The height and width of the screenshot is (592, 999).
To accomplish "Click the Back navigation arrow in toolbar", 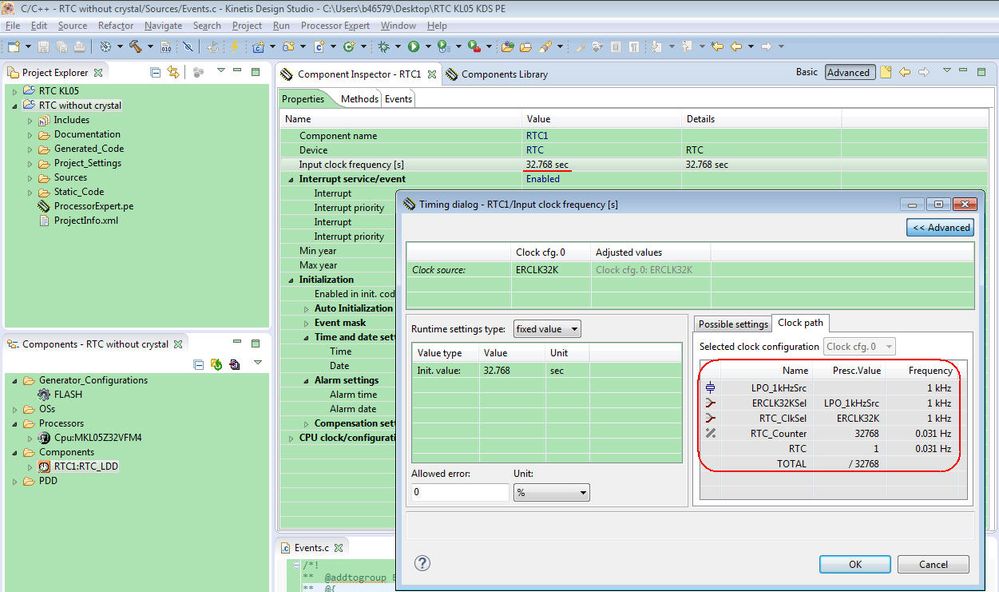I will tap(736, 47).
